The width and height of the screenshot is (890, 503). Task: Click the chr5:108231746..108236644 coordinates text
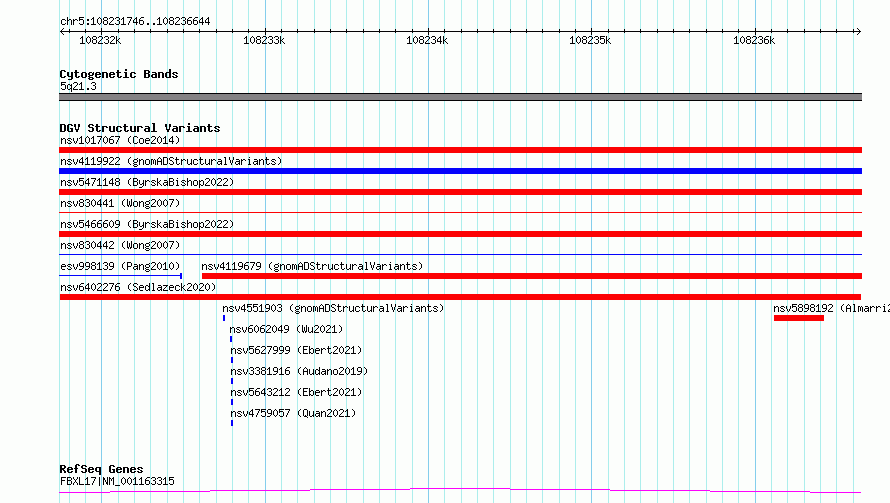coord(135,21)
